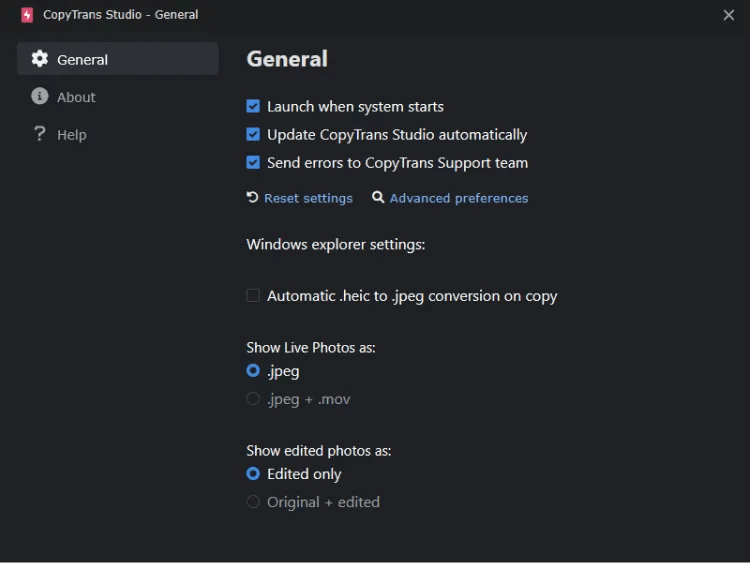This screenshot has height=563, width=750.
Task: Choose the Original + edited option
Action: [254, 502]
